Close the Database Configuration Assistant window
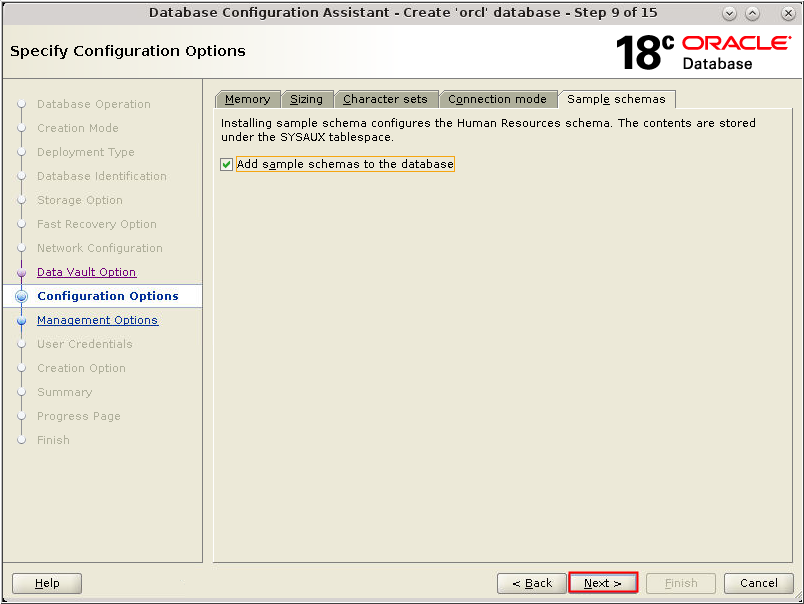This screenshot has width=804, height=604. (788, 14)
